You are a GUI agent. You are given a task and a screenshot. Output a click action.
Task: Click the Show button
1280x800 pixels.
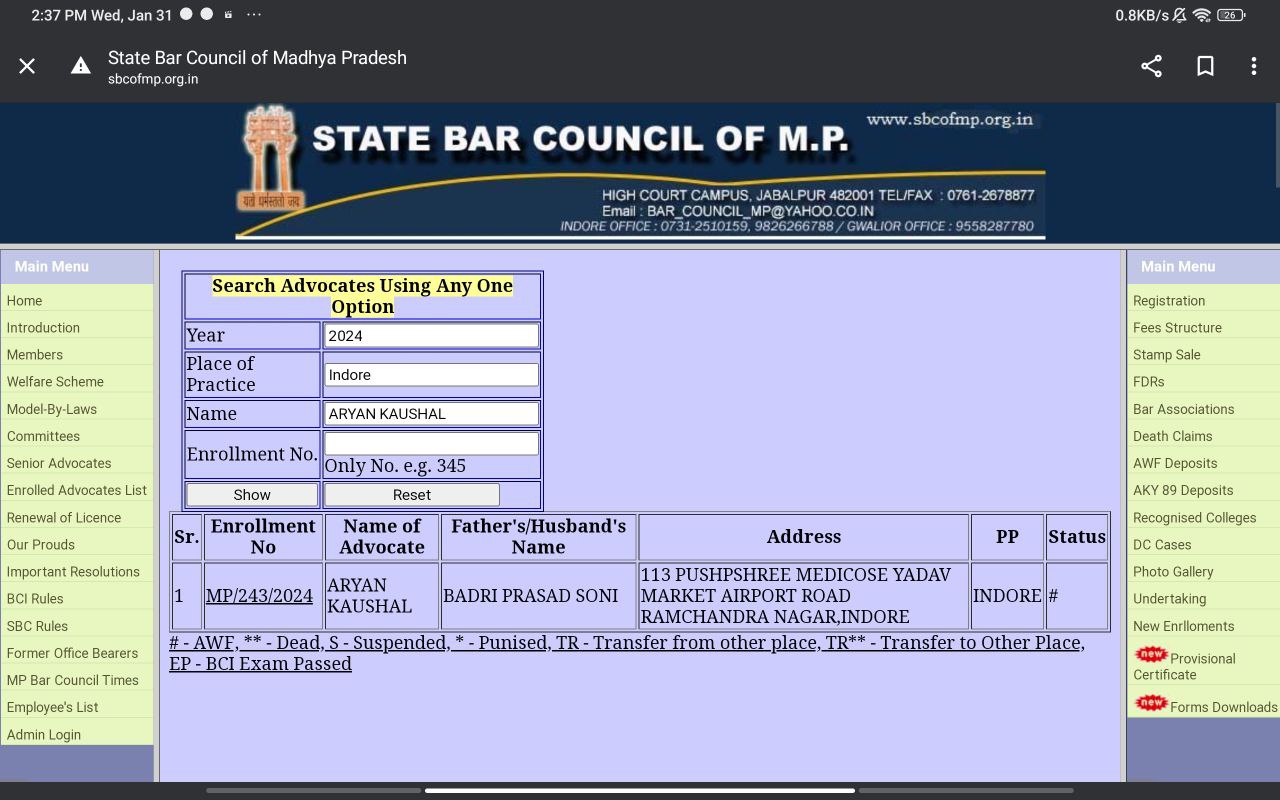click(x=252, y=495)
